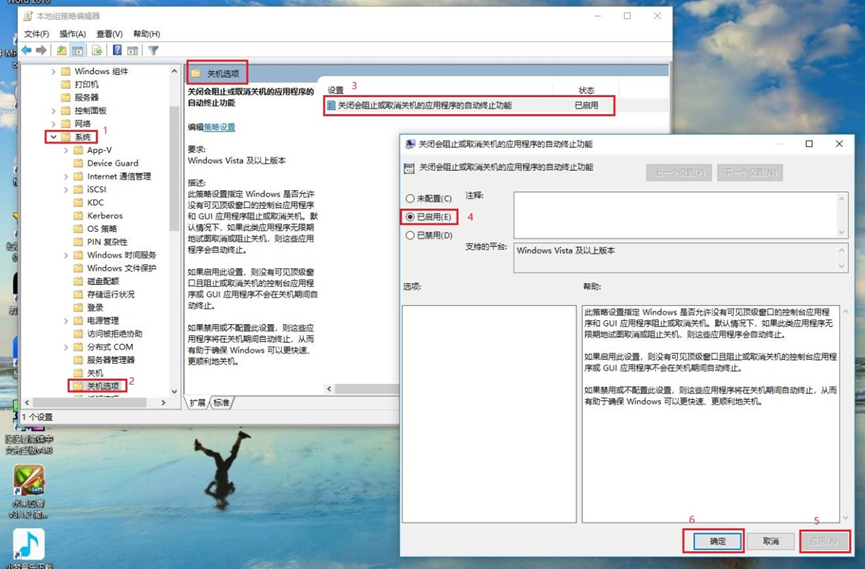Select the Windows 文件保护 tree item

(121, 268)
